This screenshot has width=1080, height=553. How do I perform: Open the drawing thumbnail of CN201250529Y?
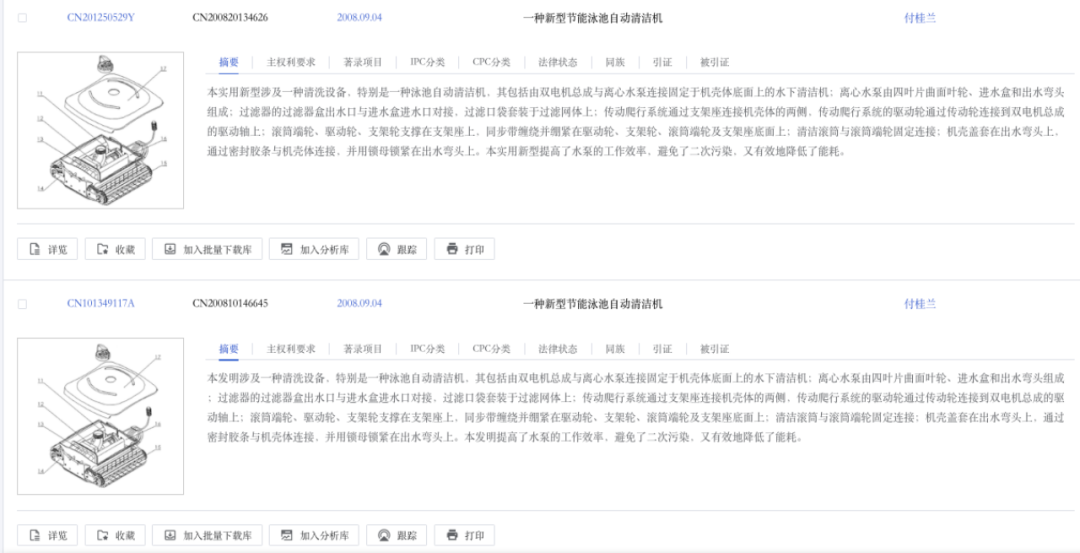pyautogui.click(x=101, y=130)
